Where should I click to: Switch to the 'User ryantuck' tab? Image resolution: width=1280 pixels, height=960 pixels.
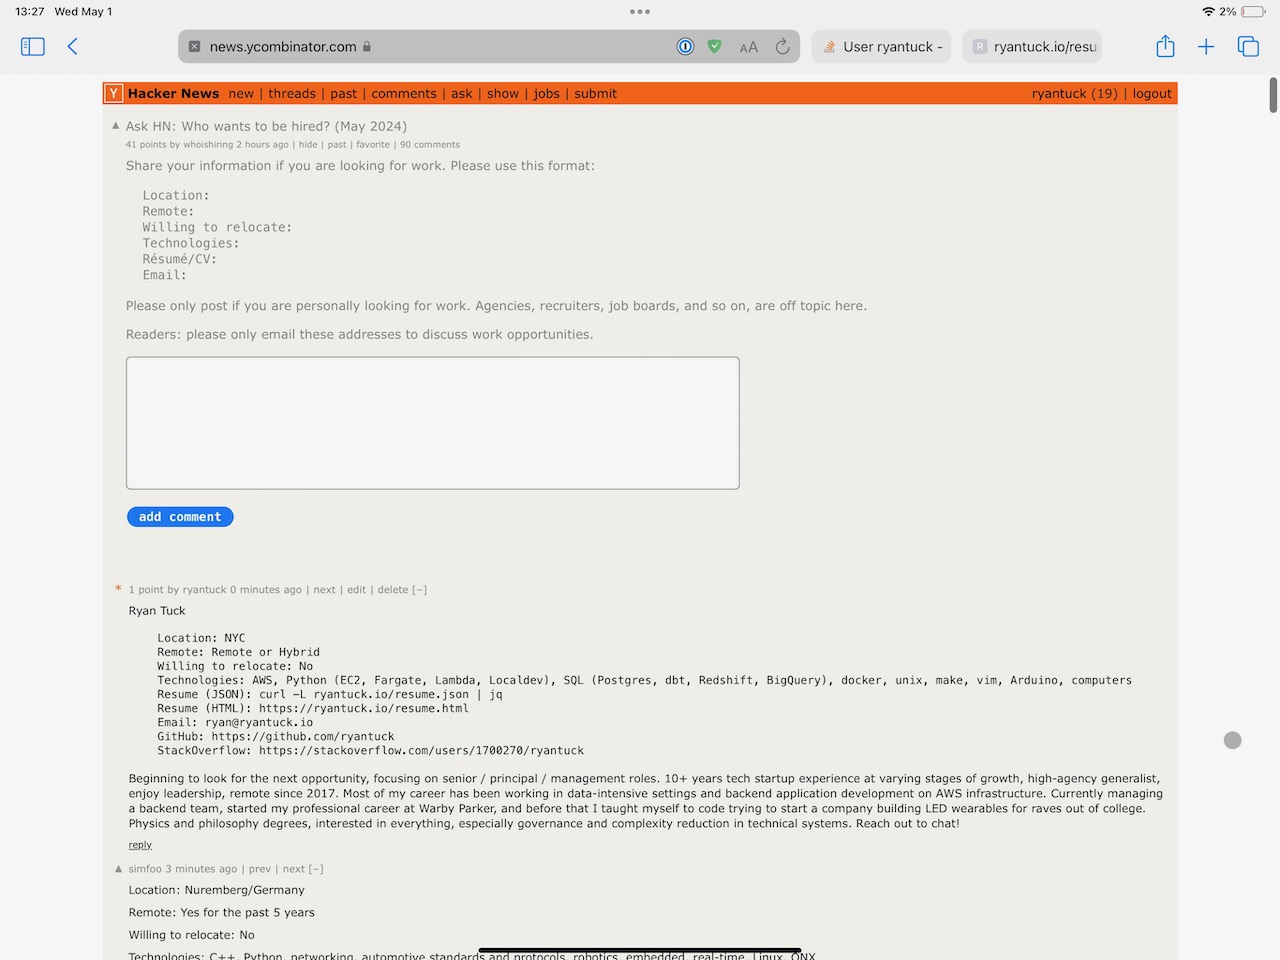coord(882,46)
